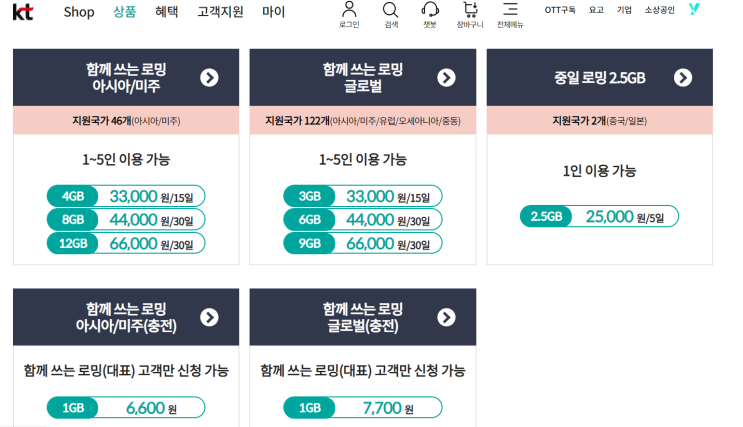
Task: Open the 챗봇 chatbot icon
Action: coord(430,14)
